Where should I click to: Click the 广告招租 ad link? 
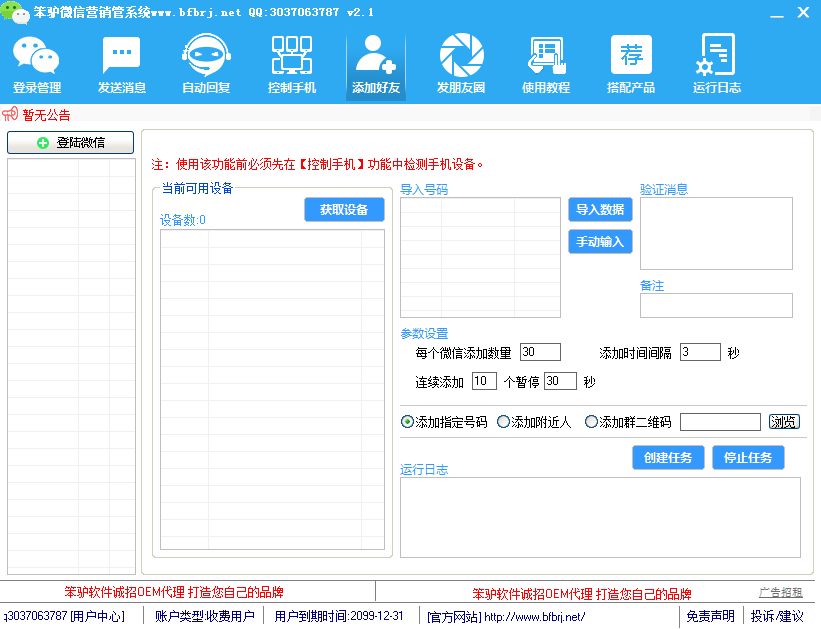[780, 592]
